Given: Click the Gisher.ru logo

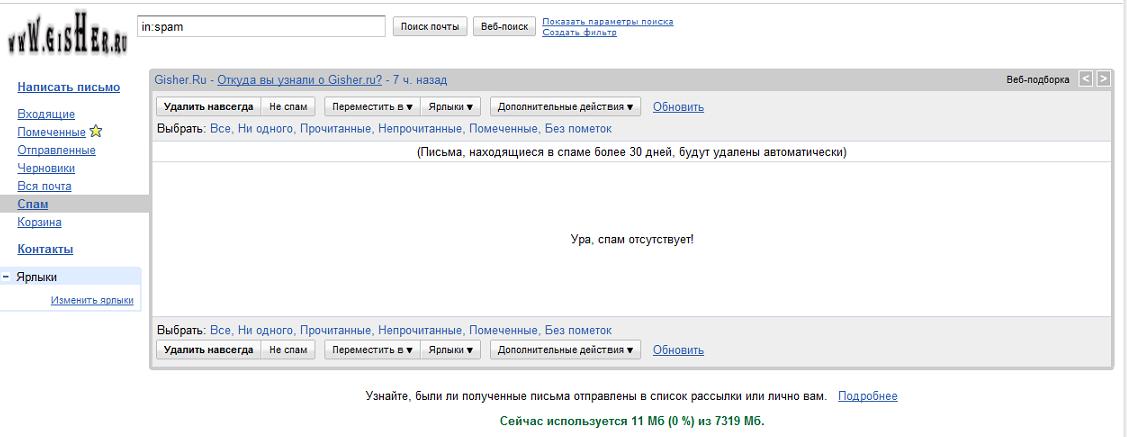Looking at the screenshot, I should (x=67, y=37).
